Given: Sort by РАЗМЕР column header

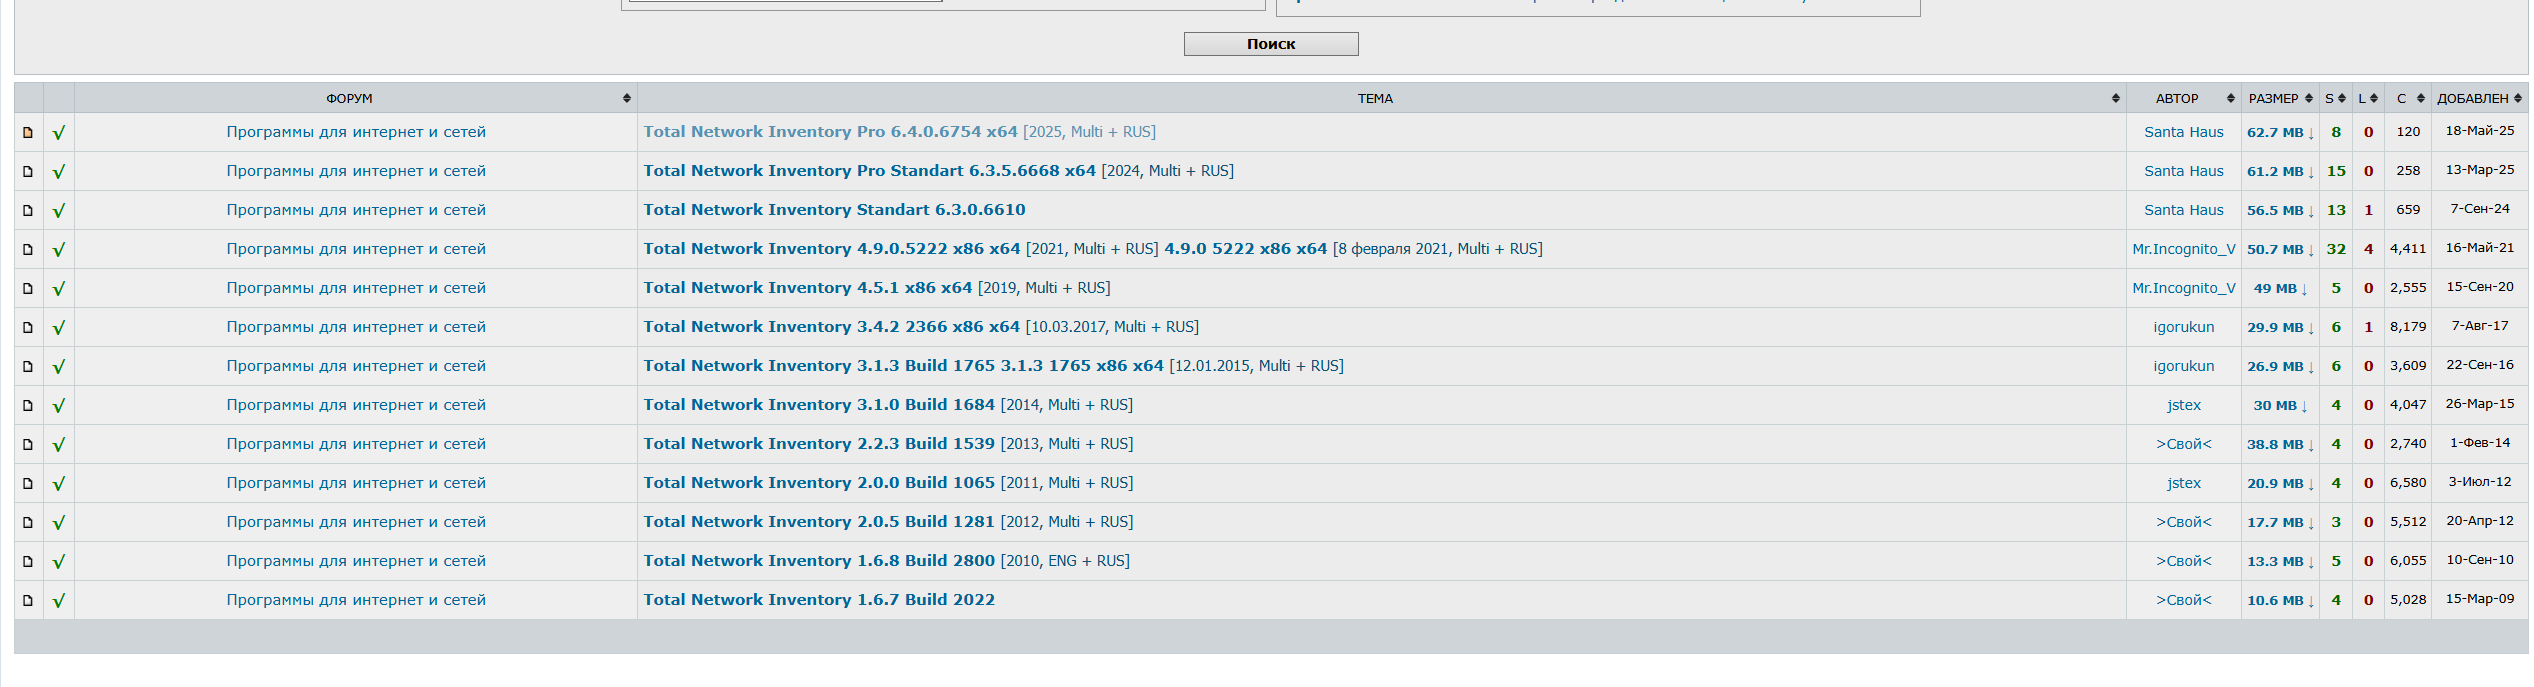Looking at the screenshot, I should [2279, 98].
